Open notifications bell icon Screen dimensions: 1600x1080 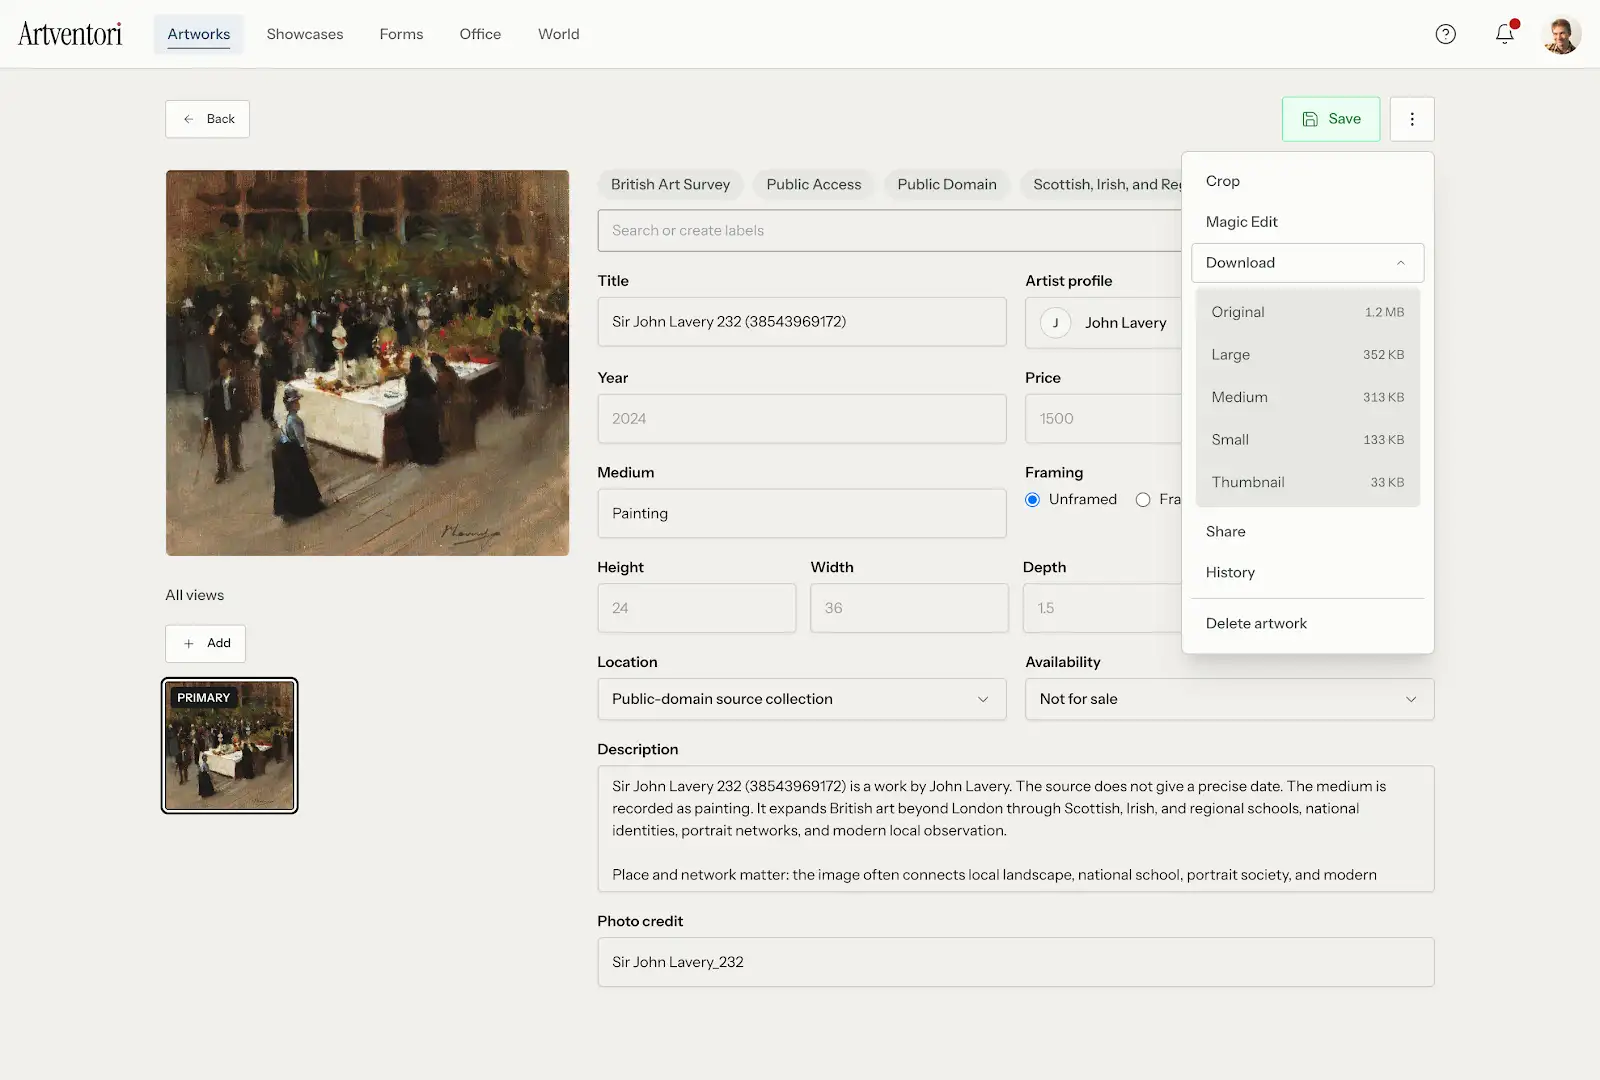coord(1505,34)
